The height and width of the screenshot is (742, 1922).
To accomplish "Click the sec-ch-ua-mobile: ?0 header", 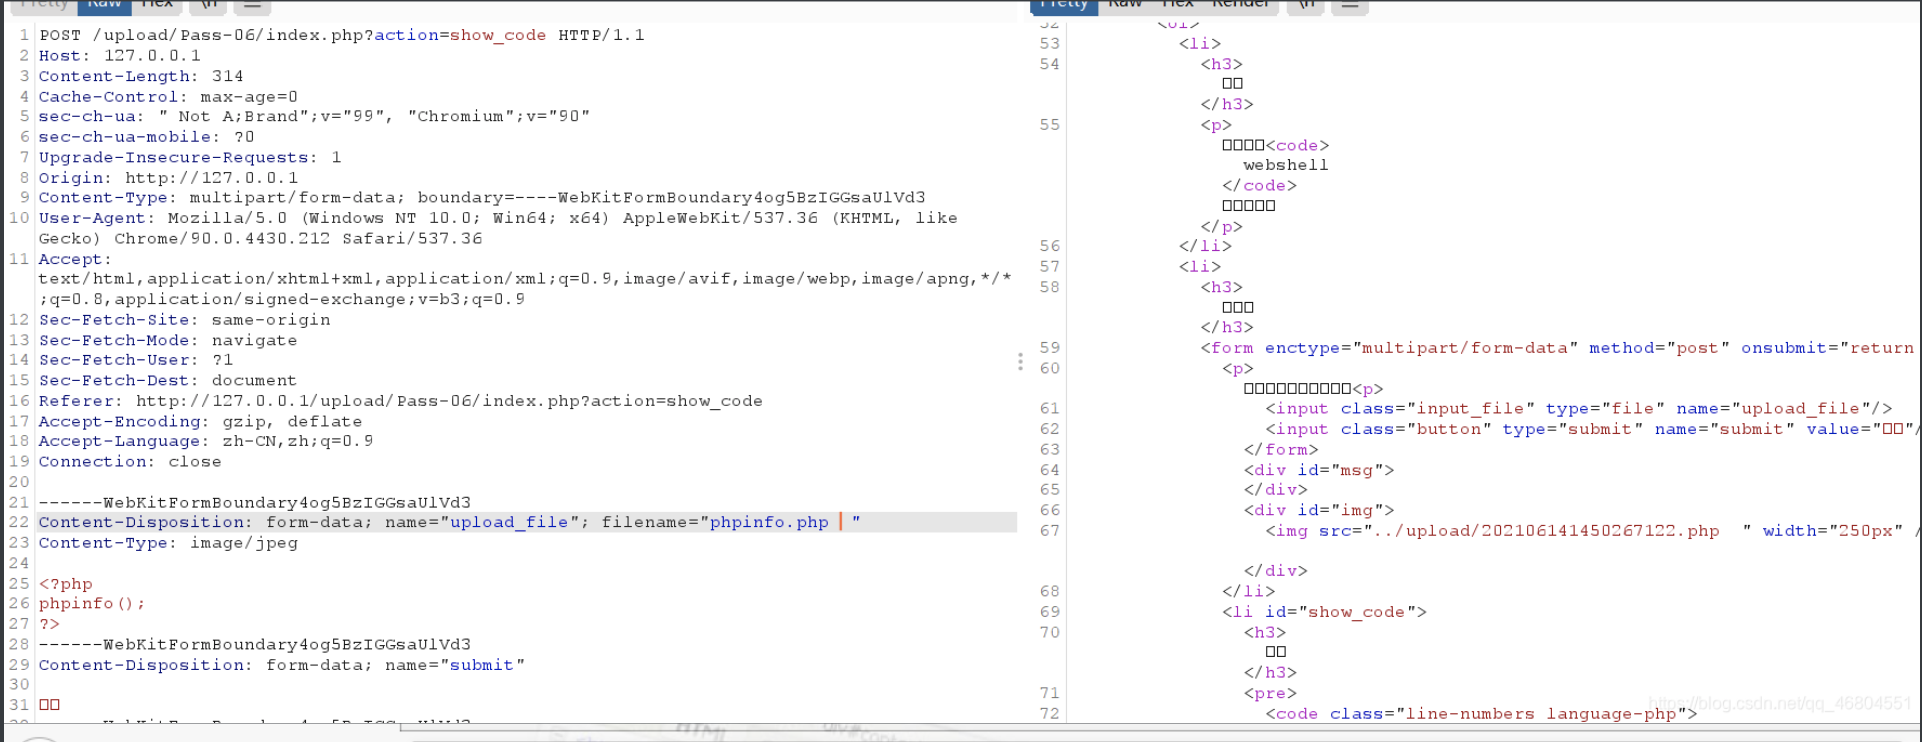I will [x=147, y=137].
